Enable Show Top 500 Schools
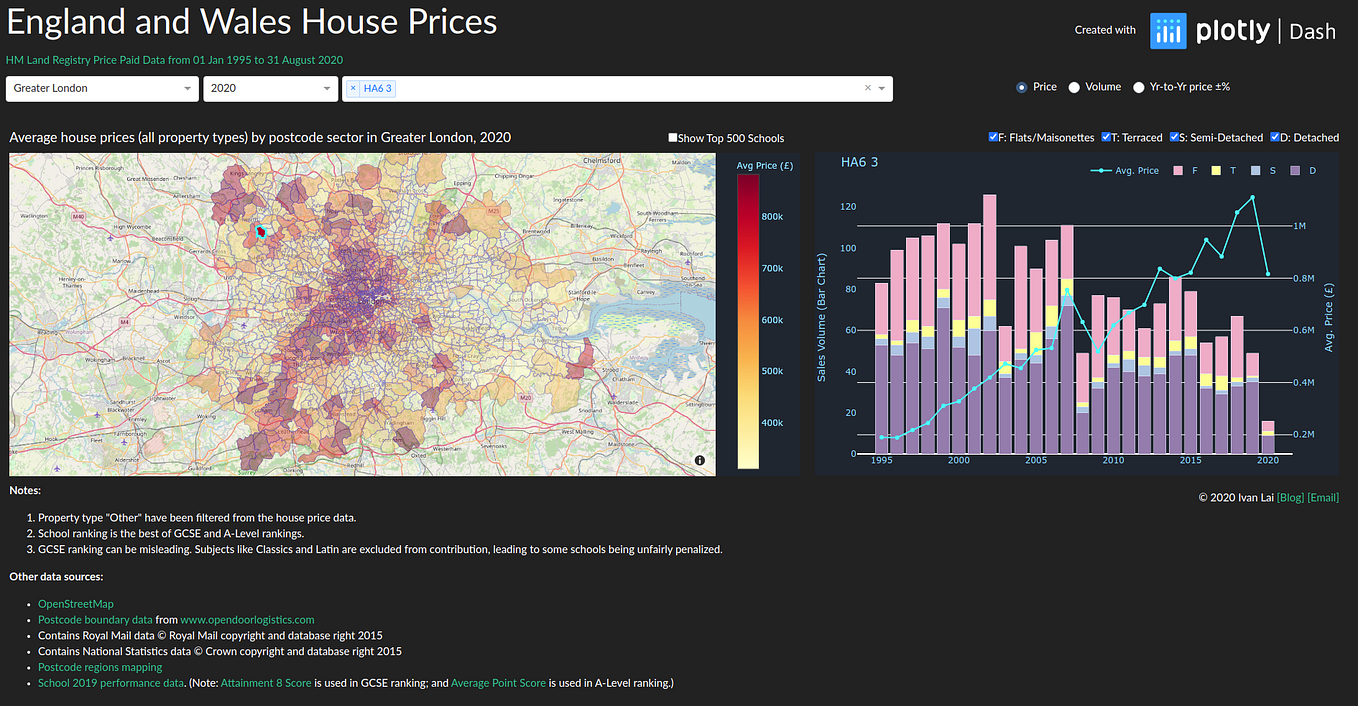 point(672,137)
